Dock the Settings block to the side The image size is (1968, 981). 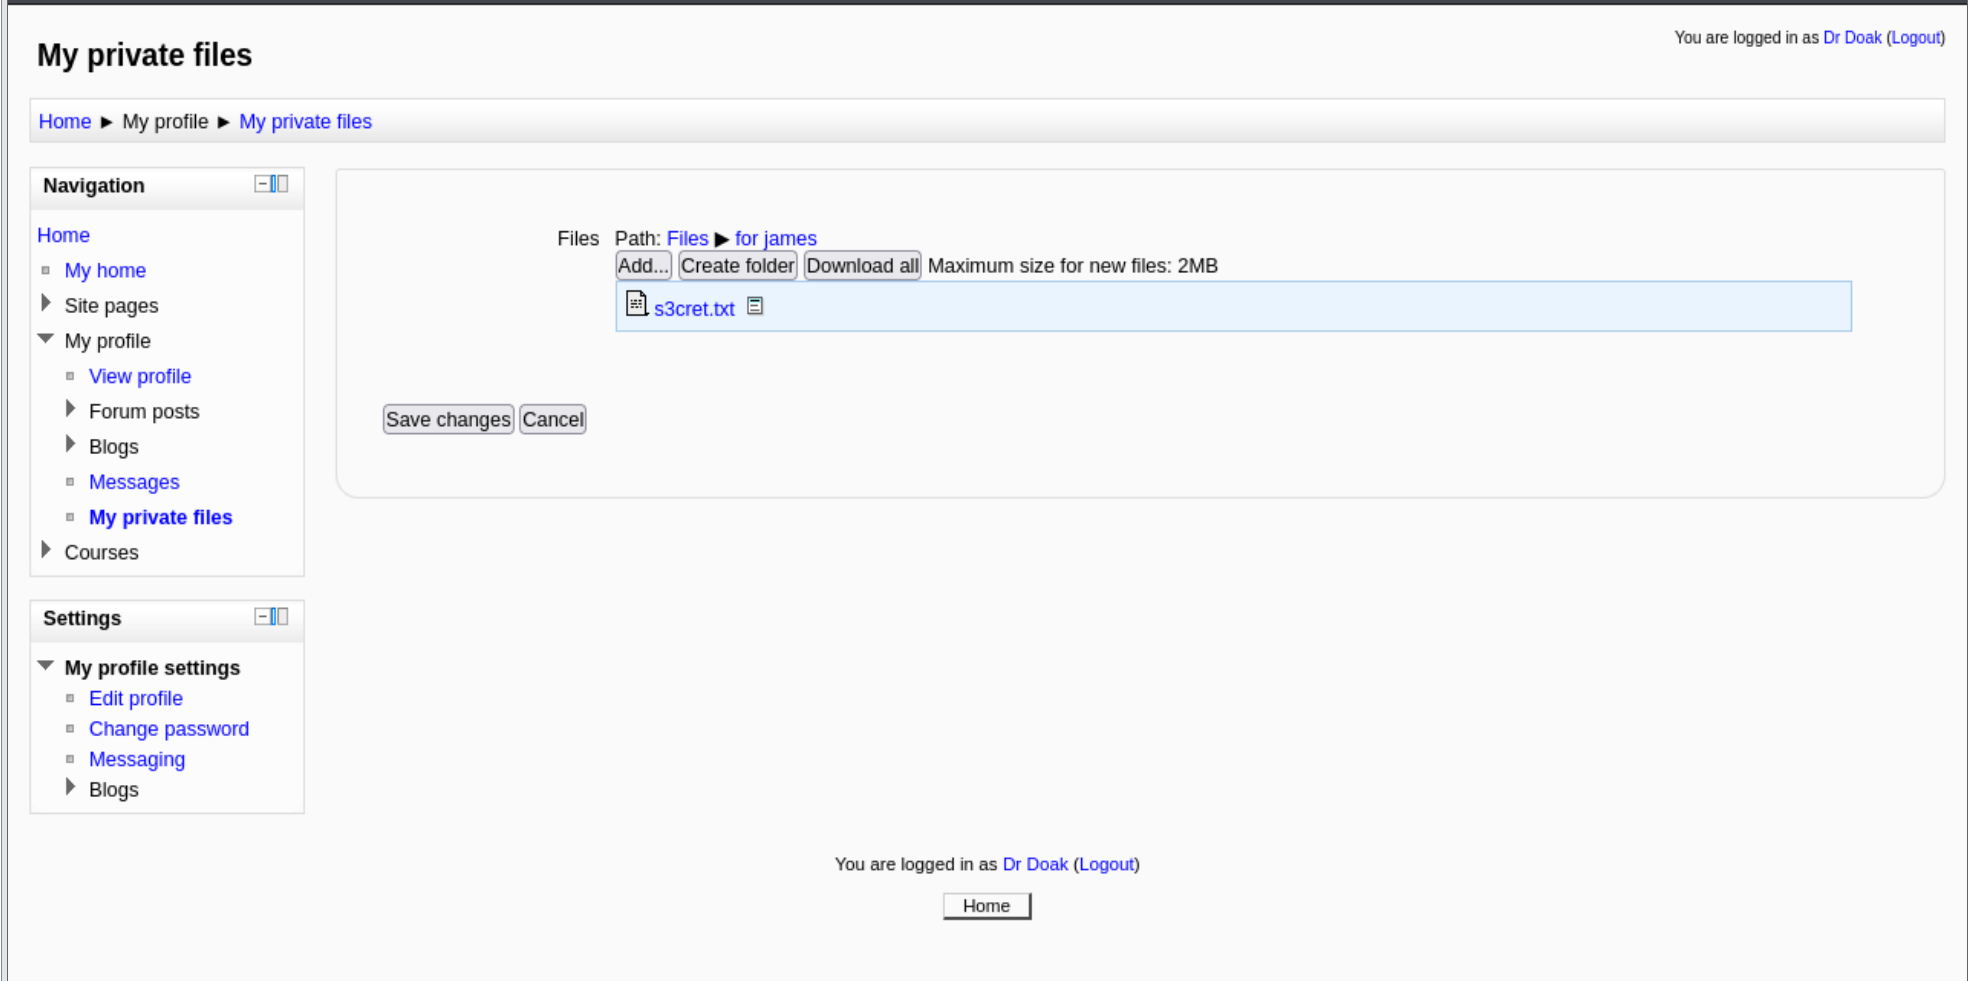click(280, 617)
